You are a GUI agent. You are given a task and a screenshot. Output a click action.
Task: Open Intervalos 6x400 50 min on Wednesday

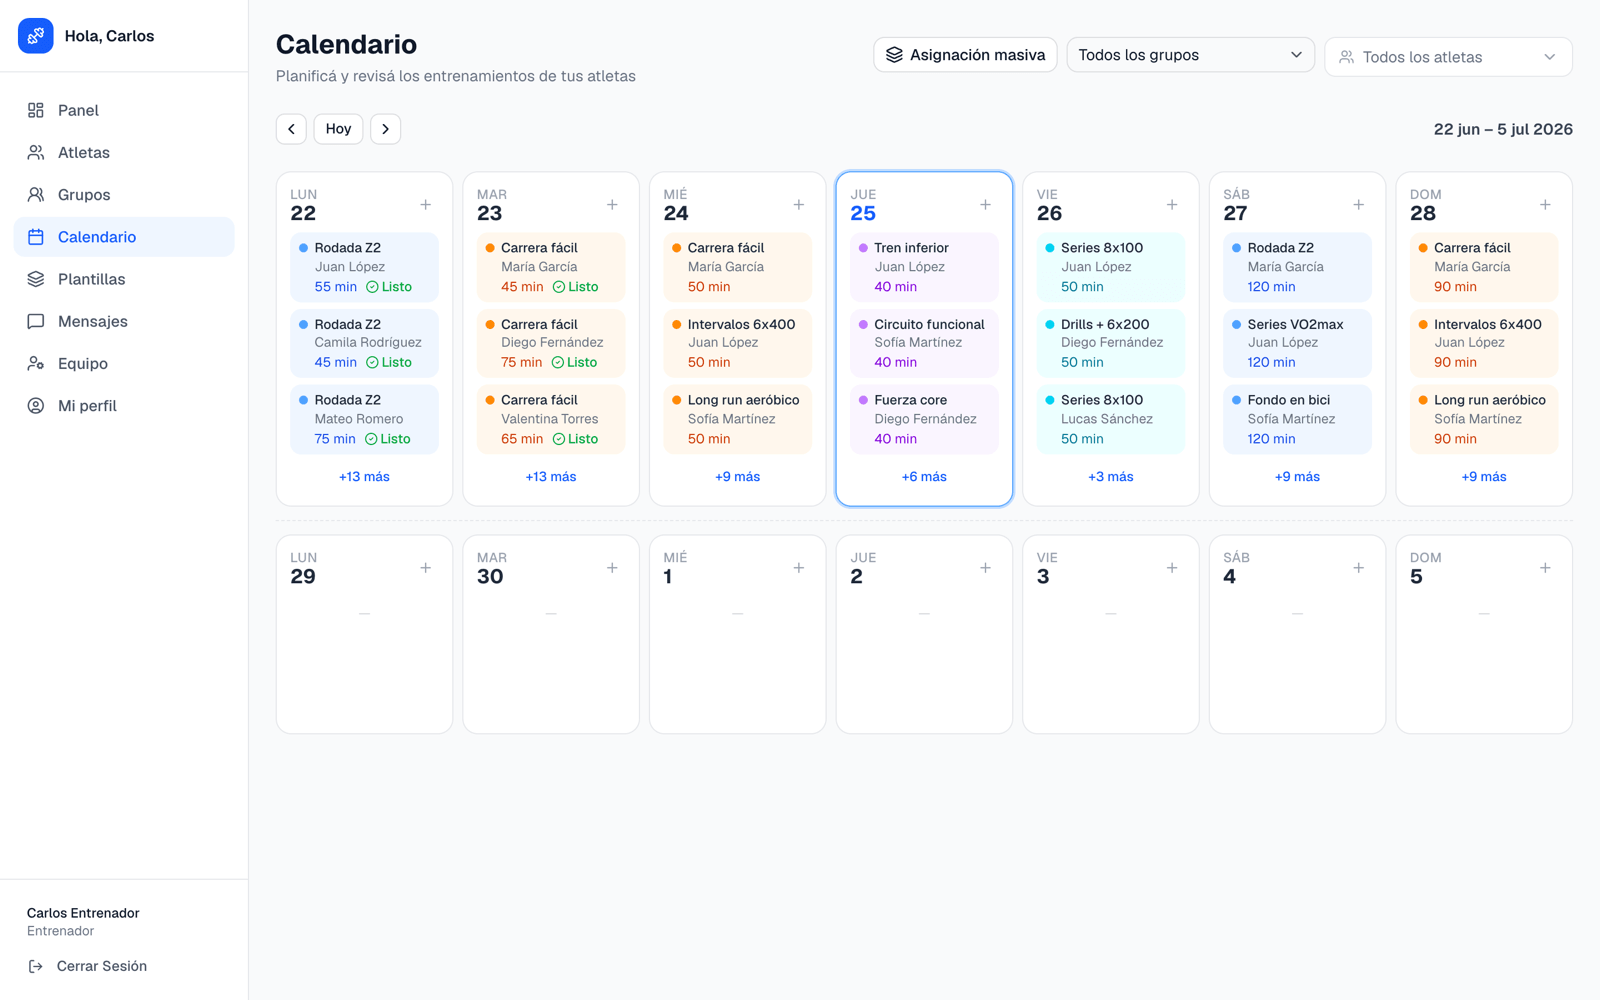(x=737, y=343)
